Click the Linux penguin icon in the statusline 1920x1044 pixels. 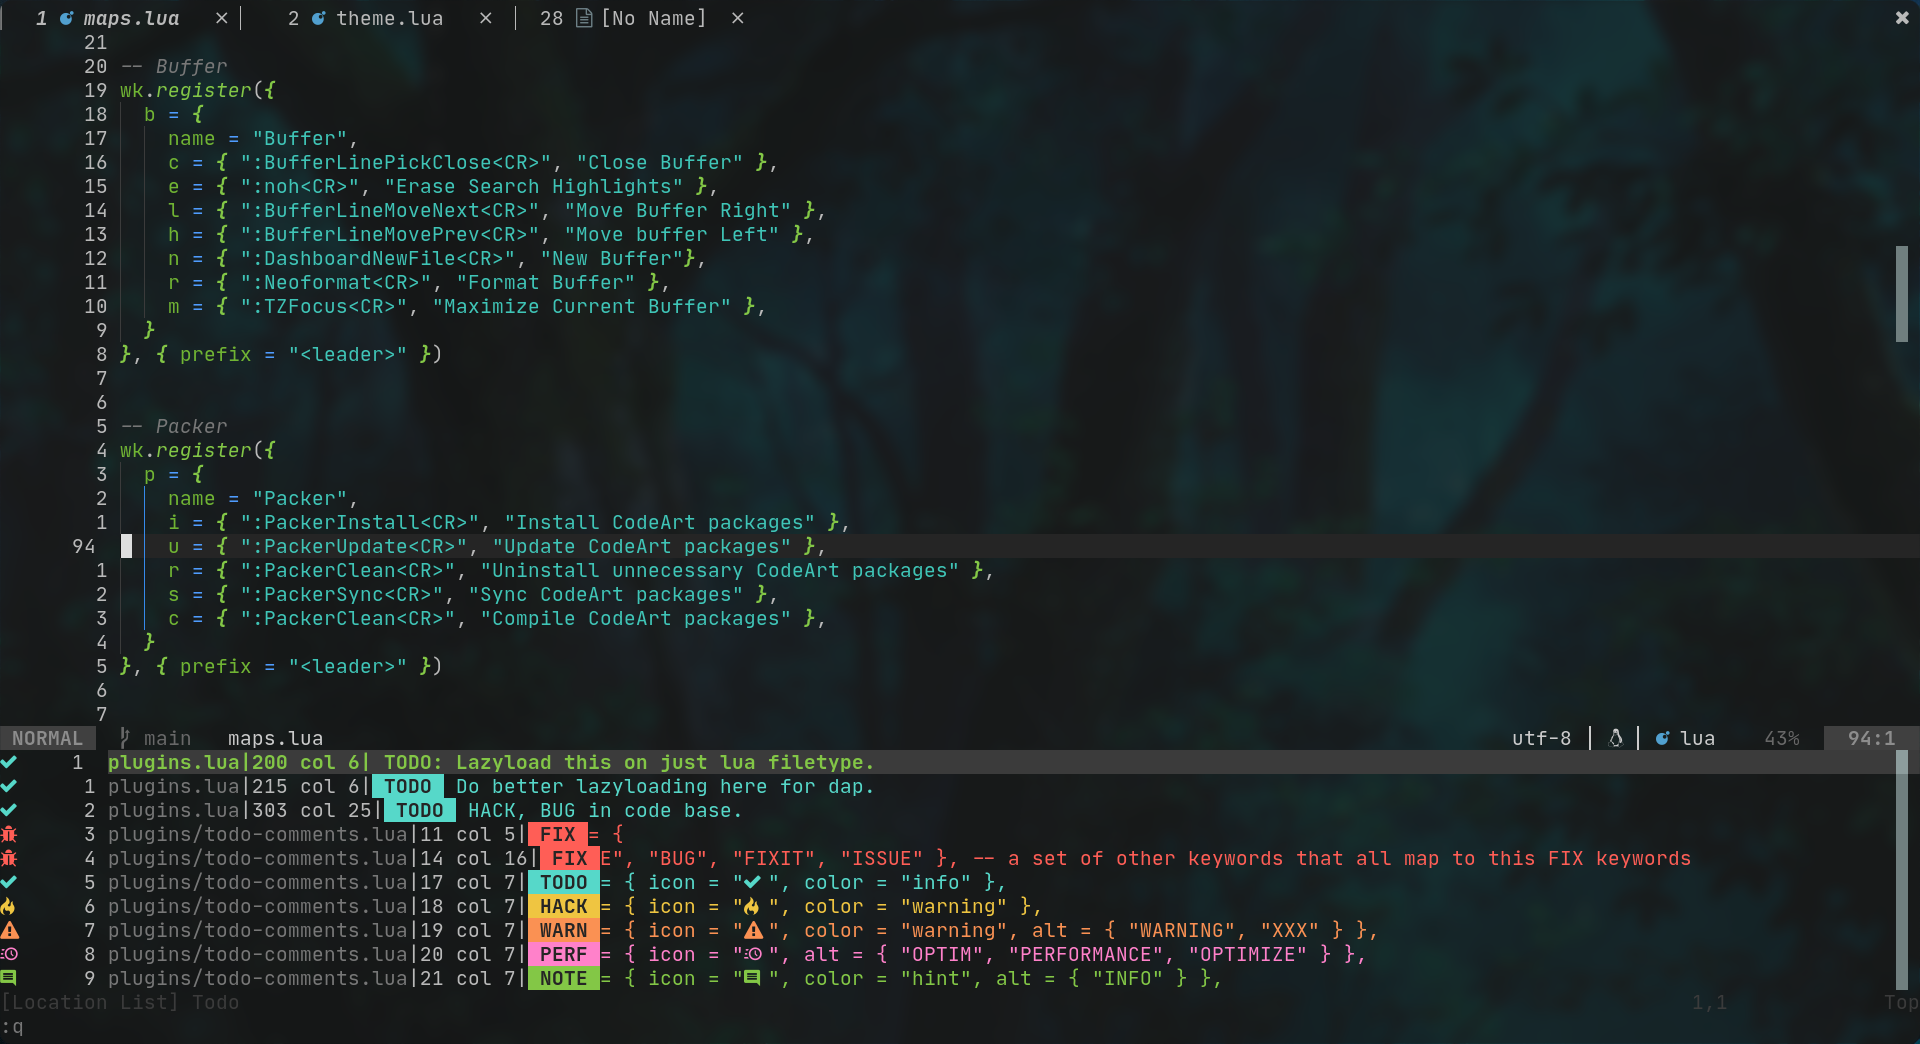pos(1615,738)
